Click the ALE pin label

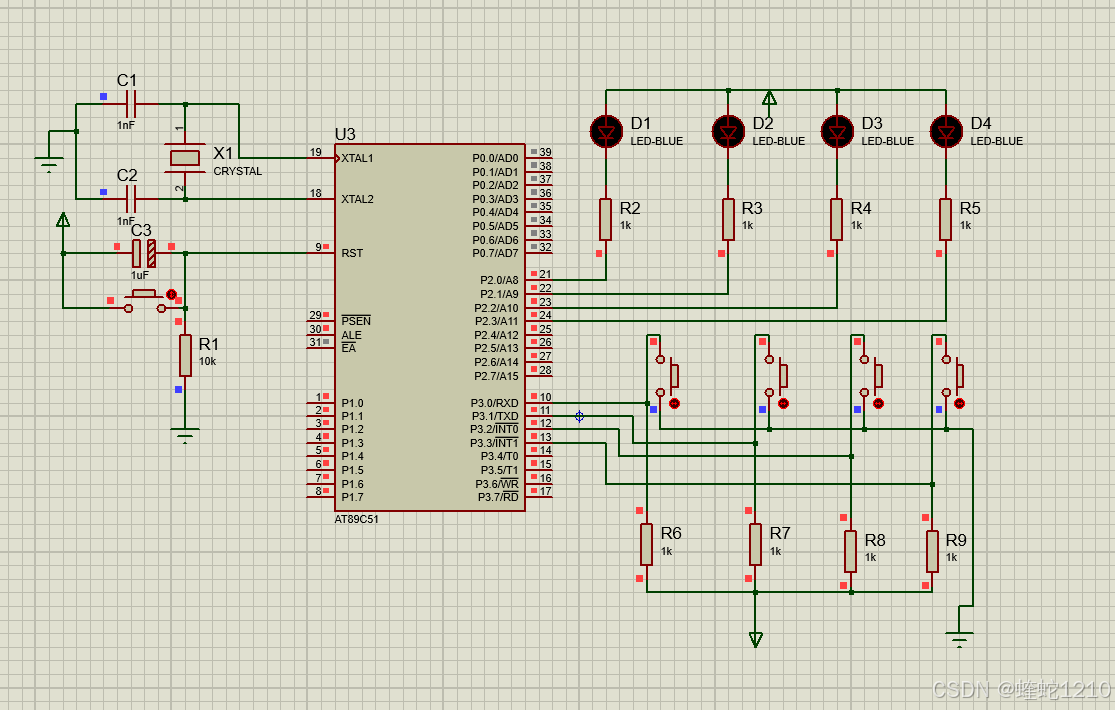coord(351,335)
